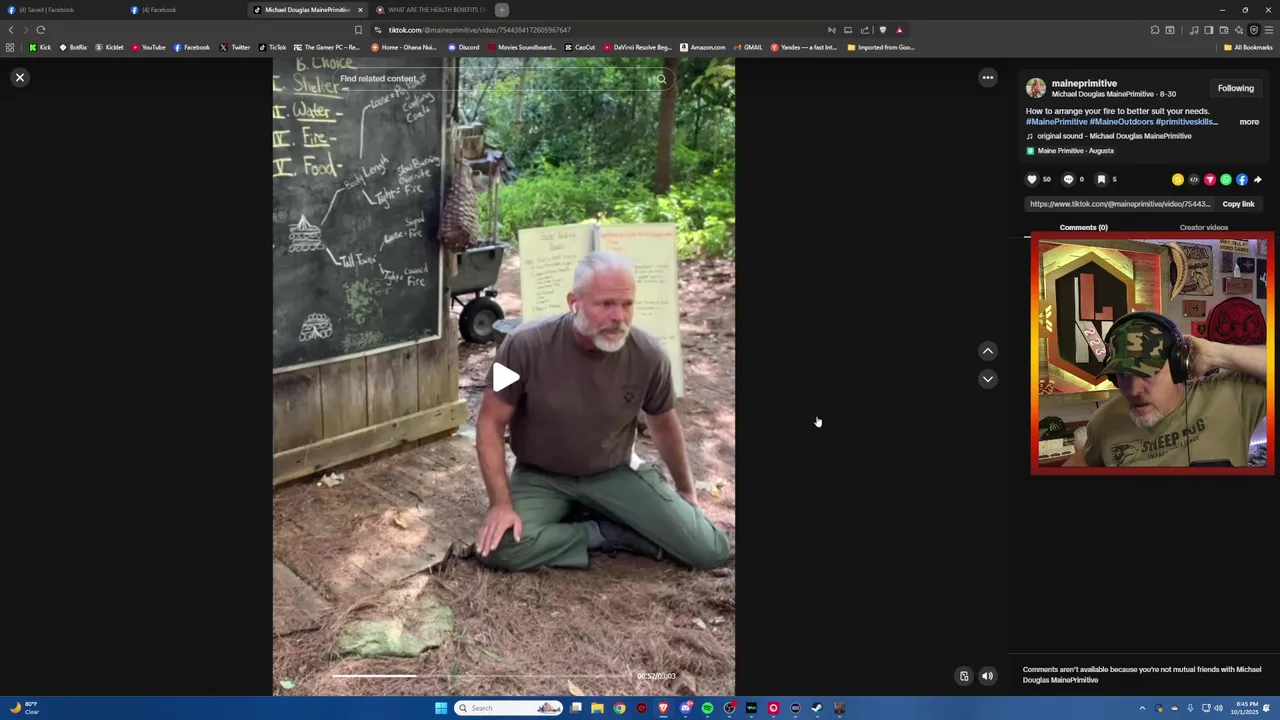Image resolution: width=1280 pixels, height=720 pixels.
Task: Share the video to Facebook
Action: (x=1241, y=180)
